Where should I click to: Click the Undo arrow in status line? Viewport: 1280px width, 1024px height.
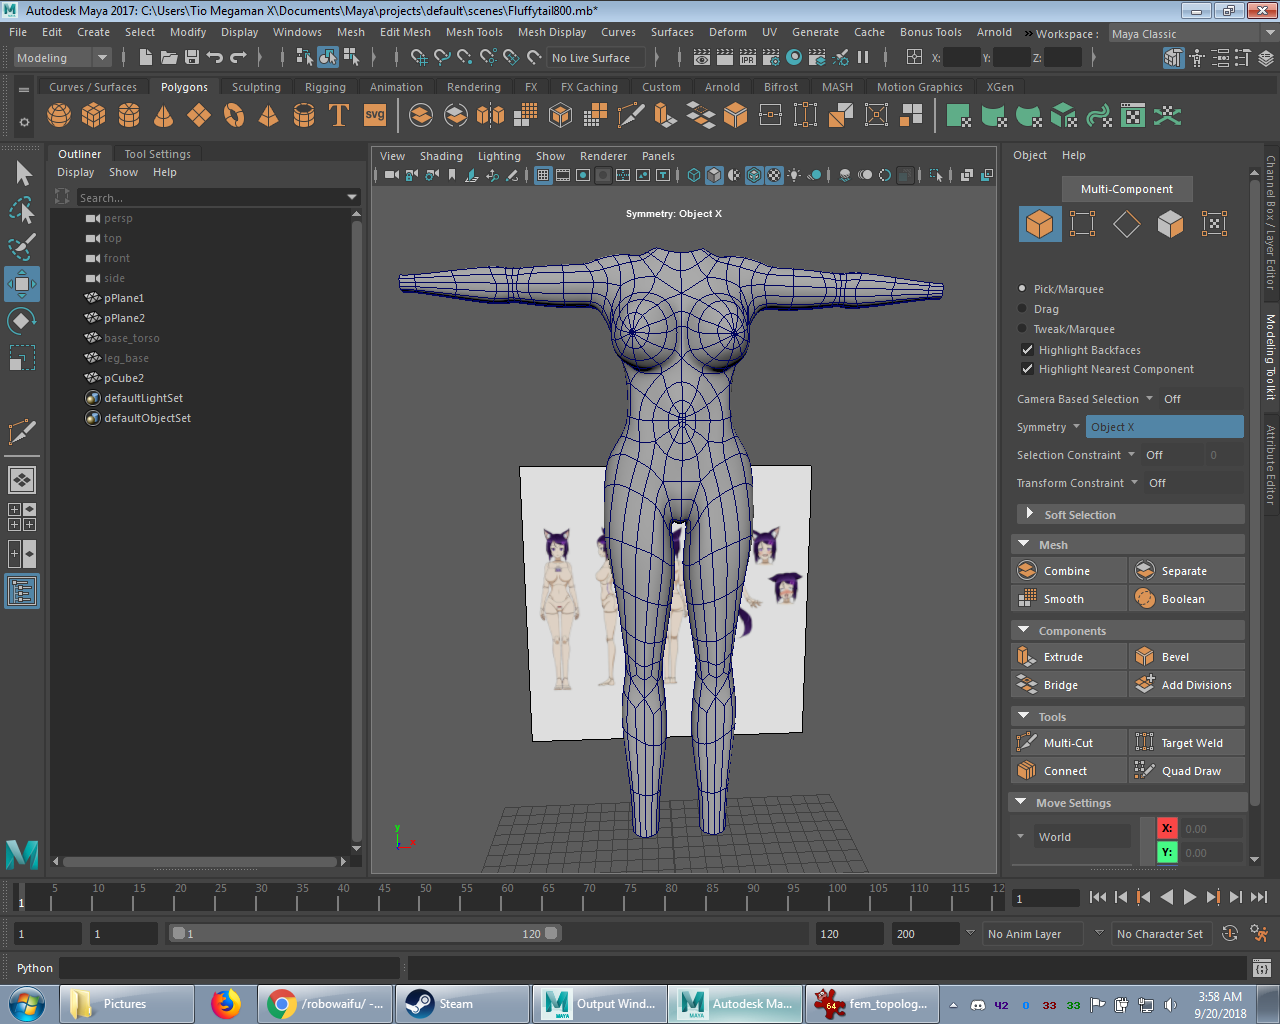(215, 58)
